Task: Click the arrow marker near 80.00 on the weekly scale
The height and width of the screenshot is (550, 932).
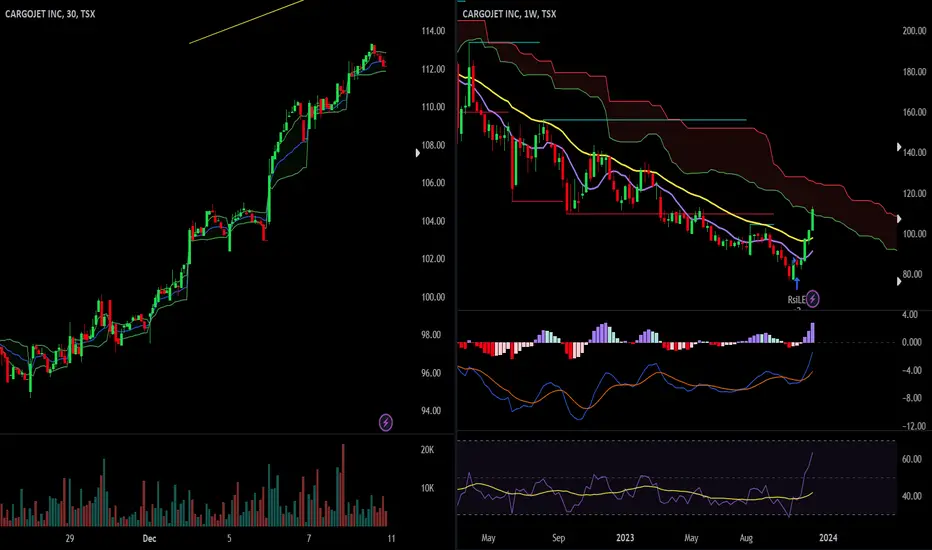Action: pos(899,281)
